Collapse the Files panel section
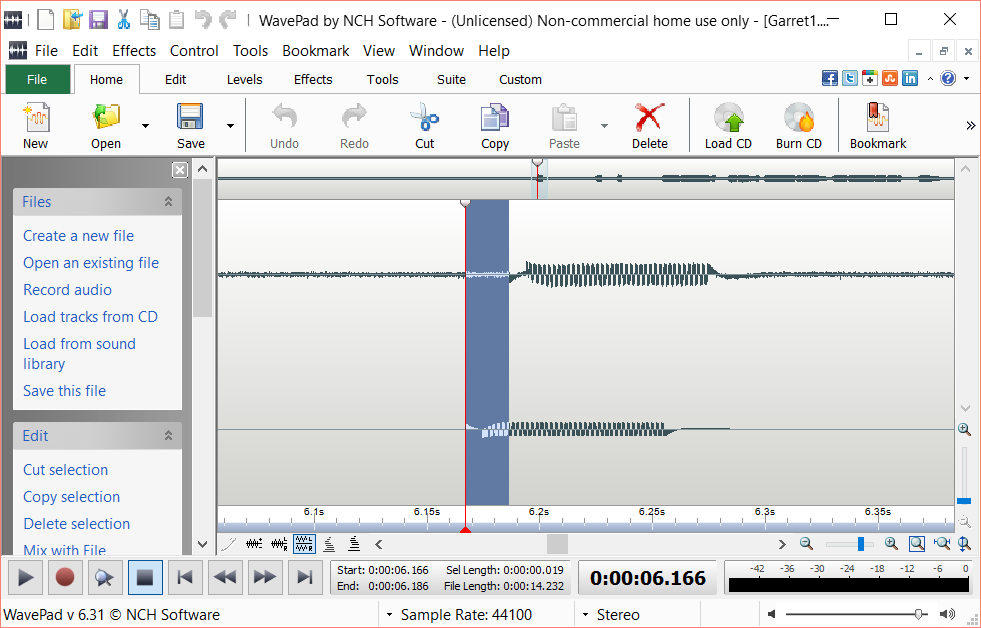The image size is (981, 628). pyautogui.click(x=168, y=201)
